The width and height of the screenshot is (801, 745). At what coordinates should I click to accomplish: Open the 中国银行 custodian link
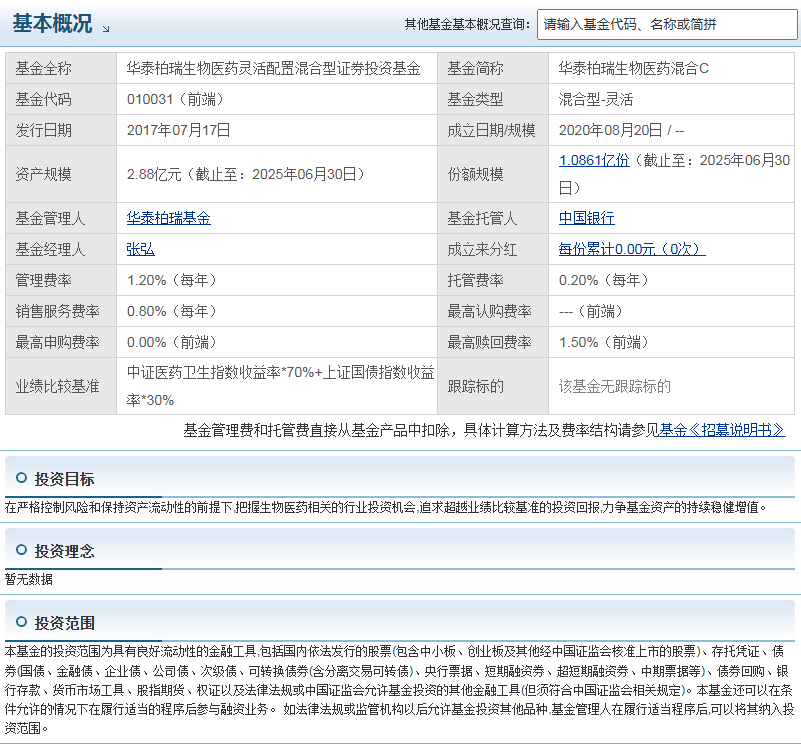586,218
